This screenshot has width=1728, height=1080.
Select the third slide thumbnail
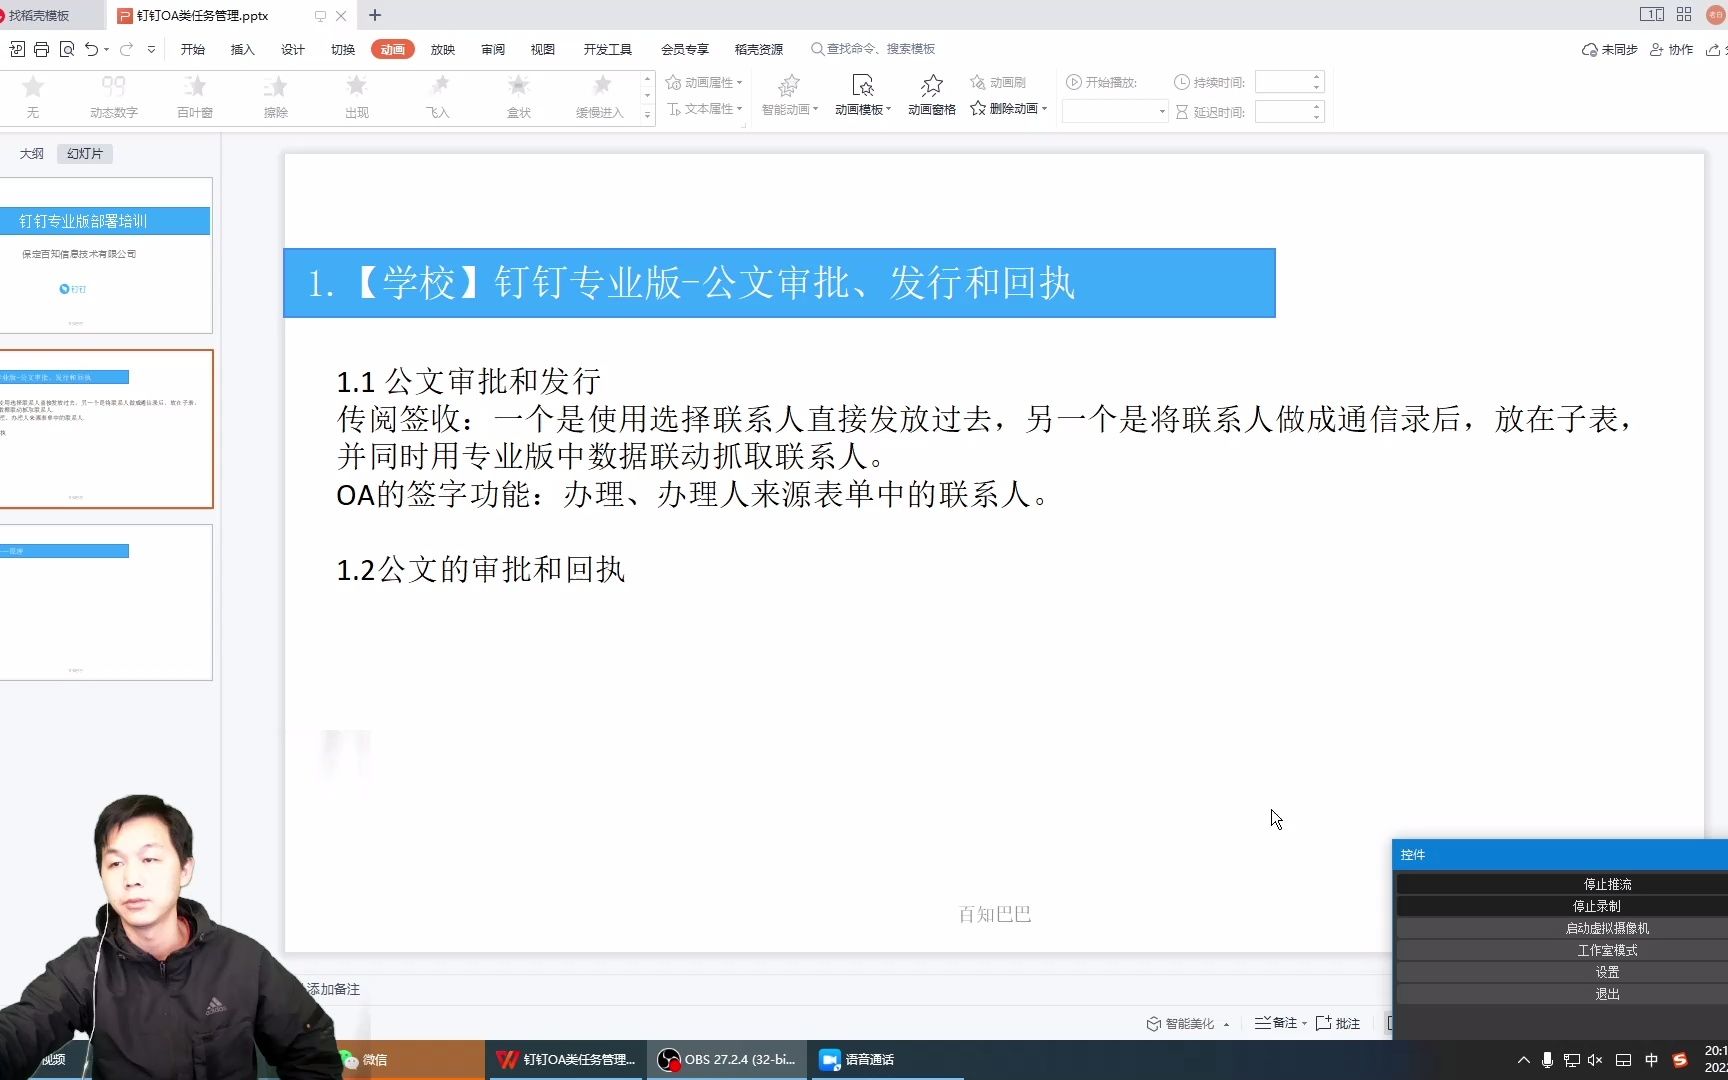pyautogui.click(x=106, y=603)
